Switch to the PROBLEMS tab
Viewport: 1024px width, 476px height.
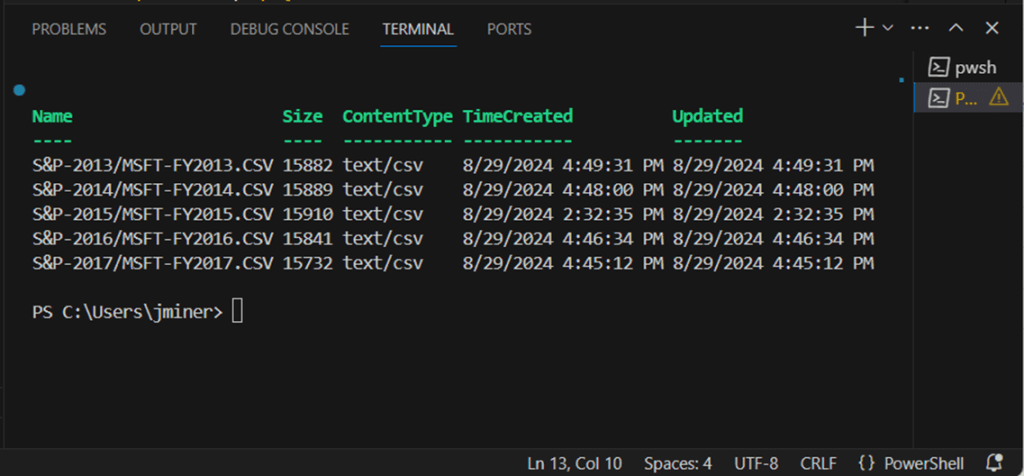click(69, 29)
